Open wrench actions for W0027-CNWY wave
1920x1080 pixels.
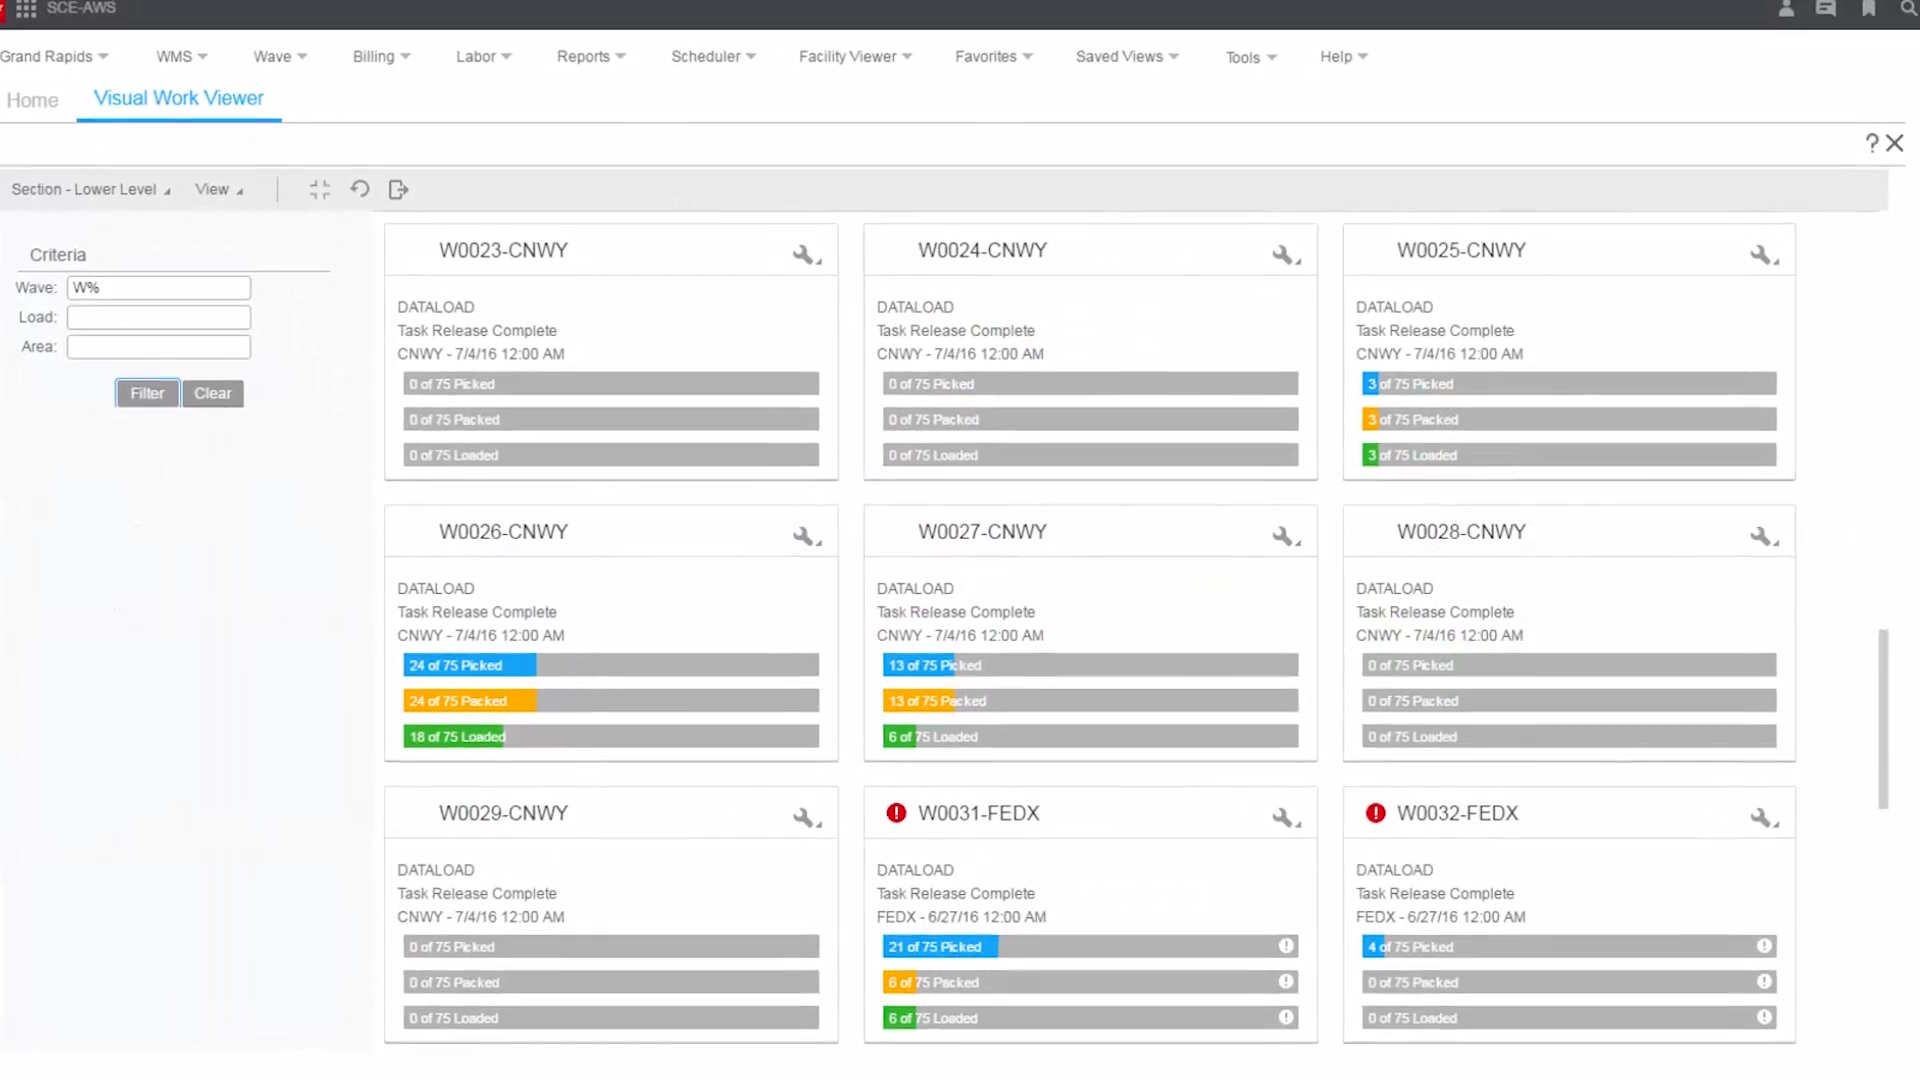(x=1284, y=537)
